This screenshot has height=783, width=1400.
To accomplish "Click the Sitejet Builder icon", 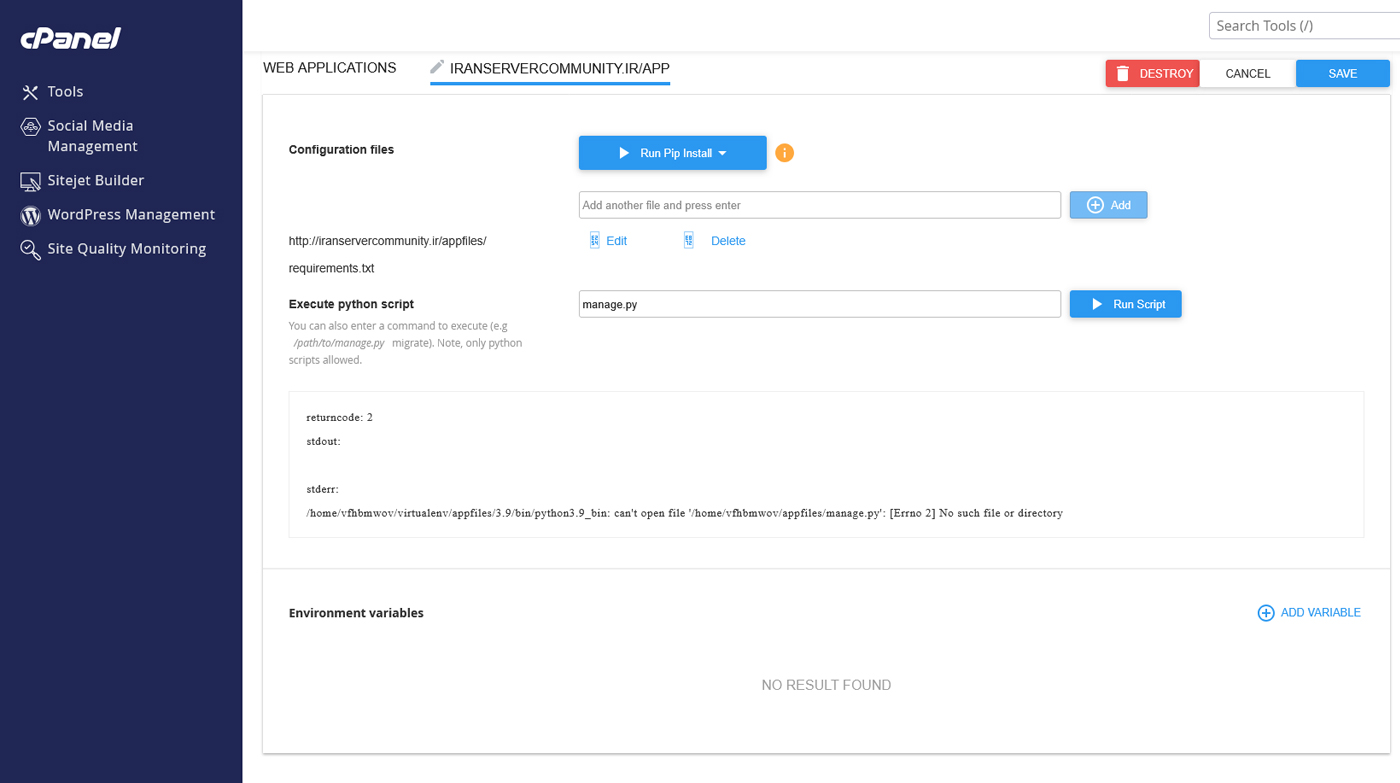I will [x=31, y=181].
